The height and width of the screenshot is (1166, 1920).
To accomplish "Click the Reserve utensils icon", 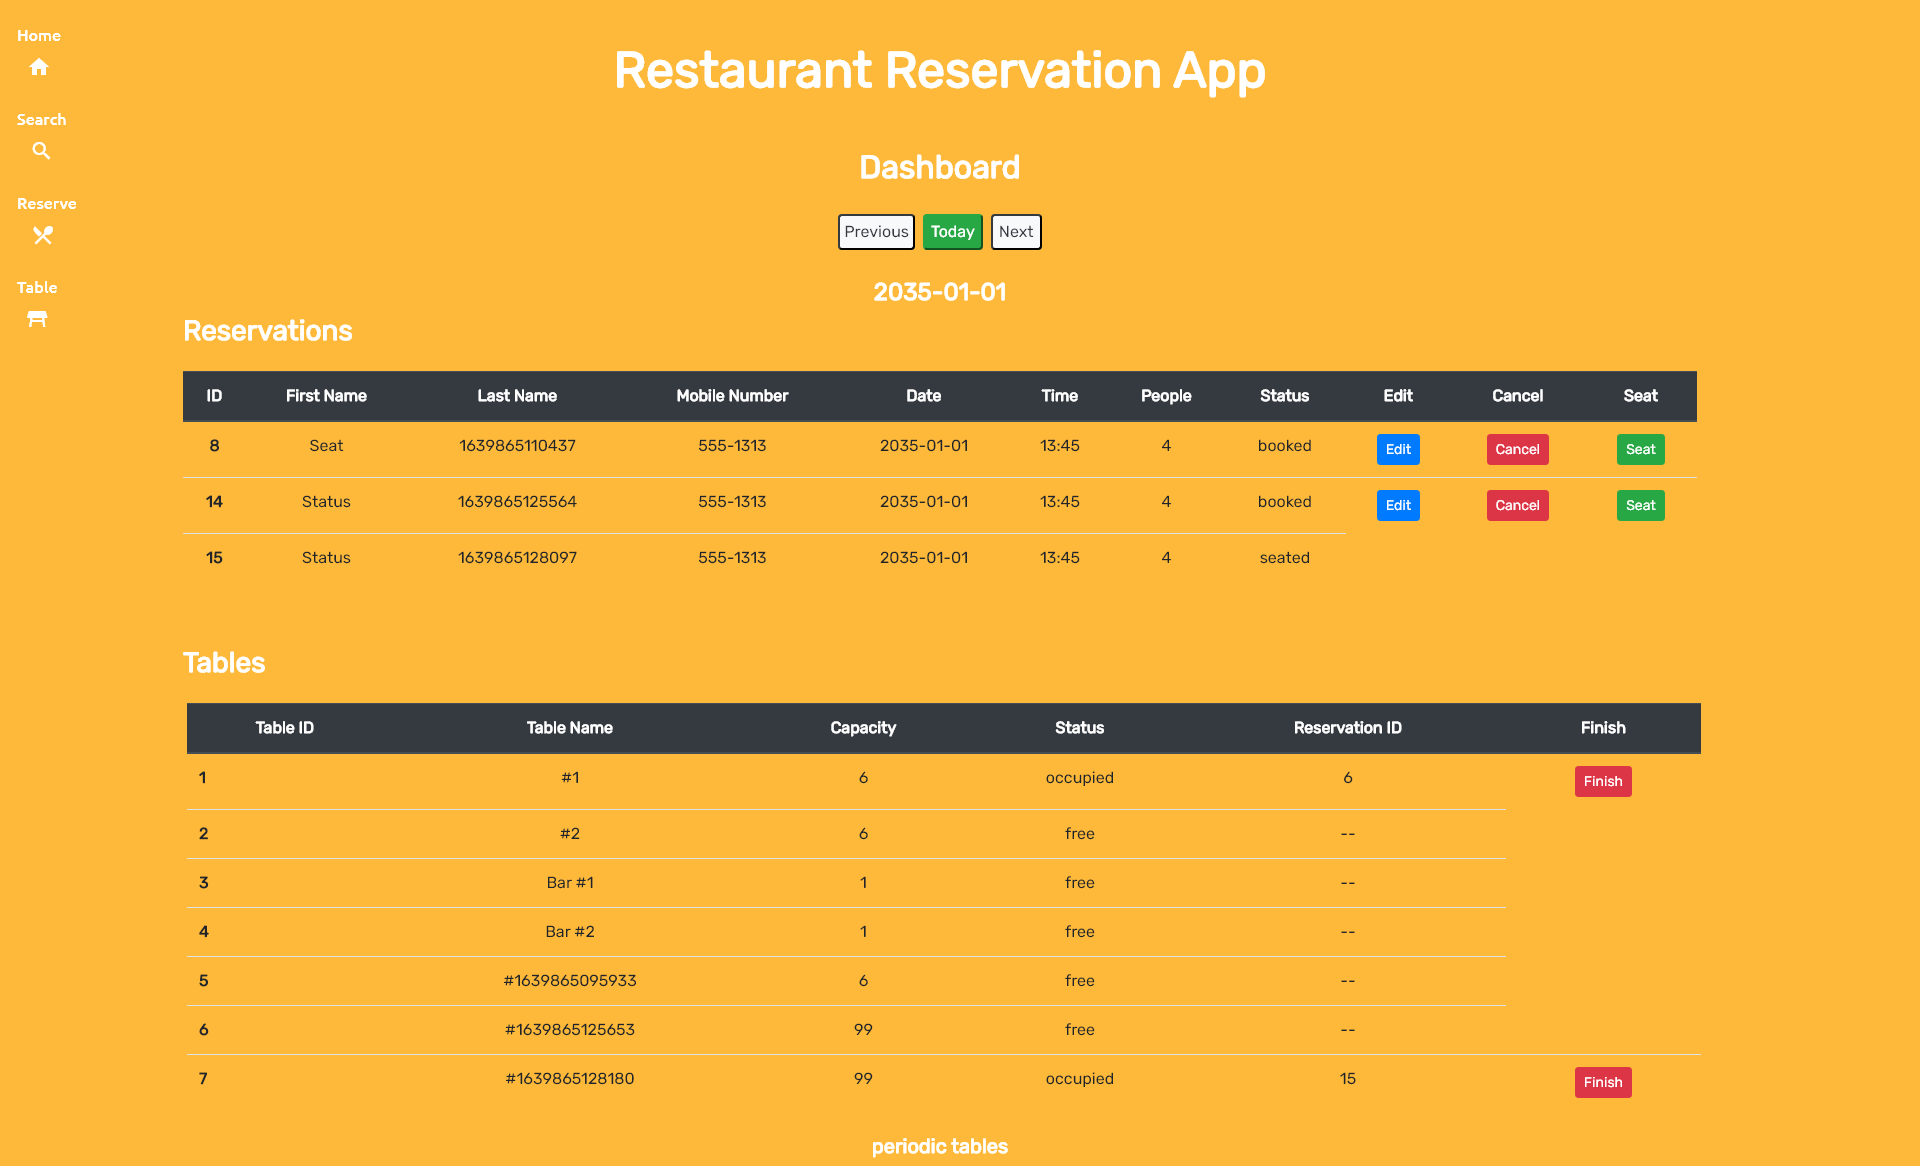I will coord(42,235).
